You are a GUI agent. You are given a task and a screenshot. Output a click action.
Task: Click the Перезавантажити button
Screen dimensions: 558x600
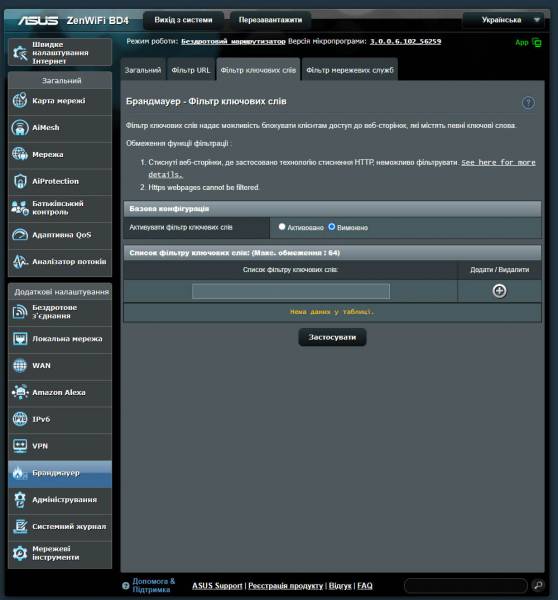point(270,20)
